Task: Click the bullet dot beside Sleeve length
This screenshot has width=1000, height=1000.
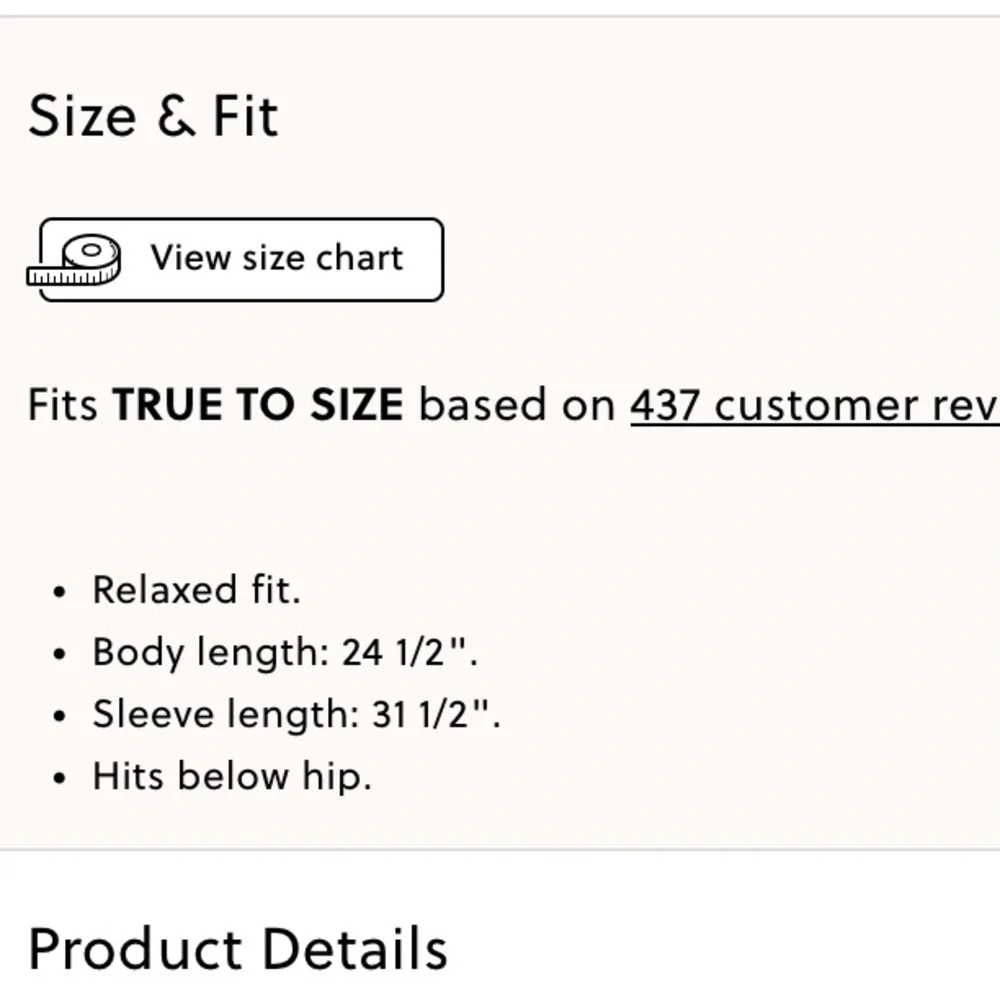Action: (x=60, y=717)
